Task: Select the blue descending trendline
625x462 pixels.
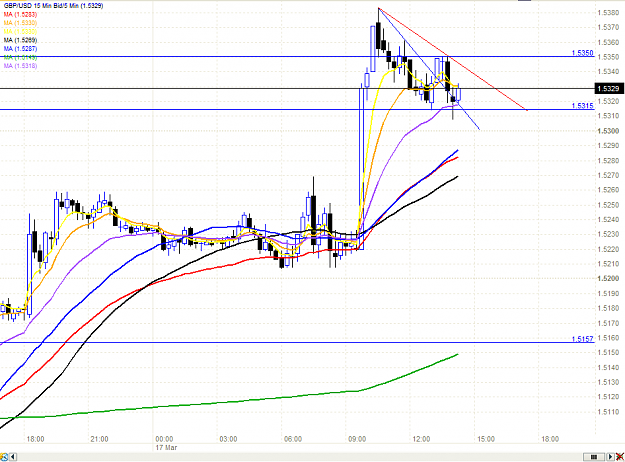Action: 429,69
